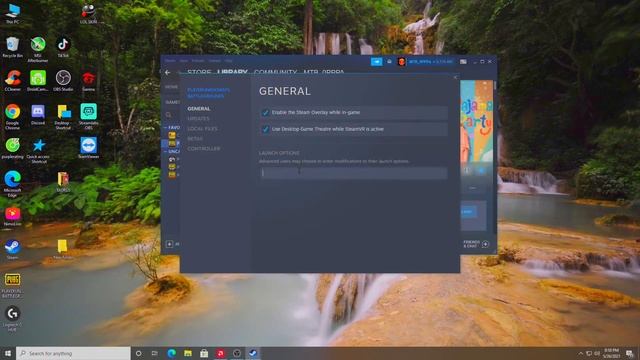This screenshot has width=640, height=360.
Task: Open TikTok desktop icon
Action: pos(63,47)
